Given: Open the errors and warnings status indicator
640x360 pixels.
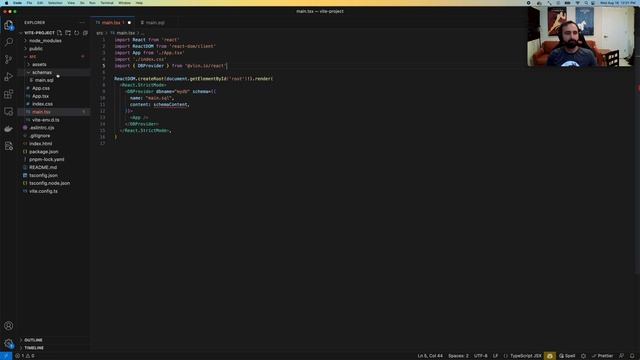Looking at the screenshot, I should 25,356.
